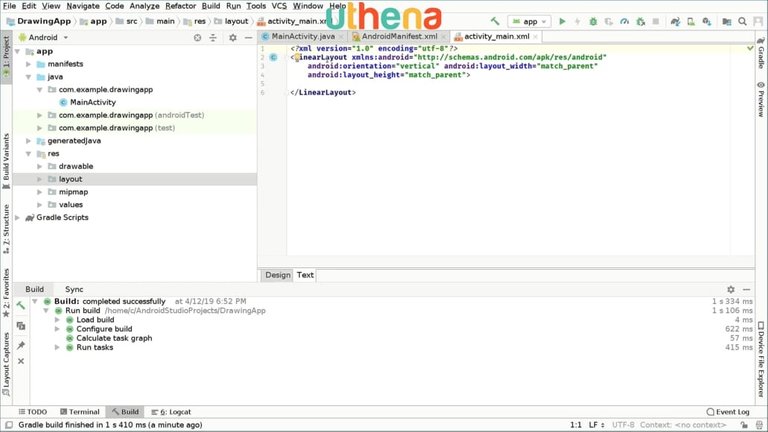Click the hammer build icon in Build panel
This screenshot has height=432, width=768.
click(21, 306)
